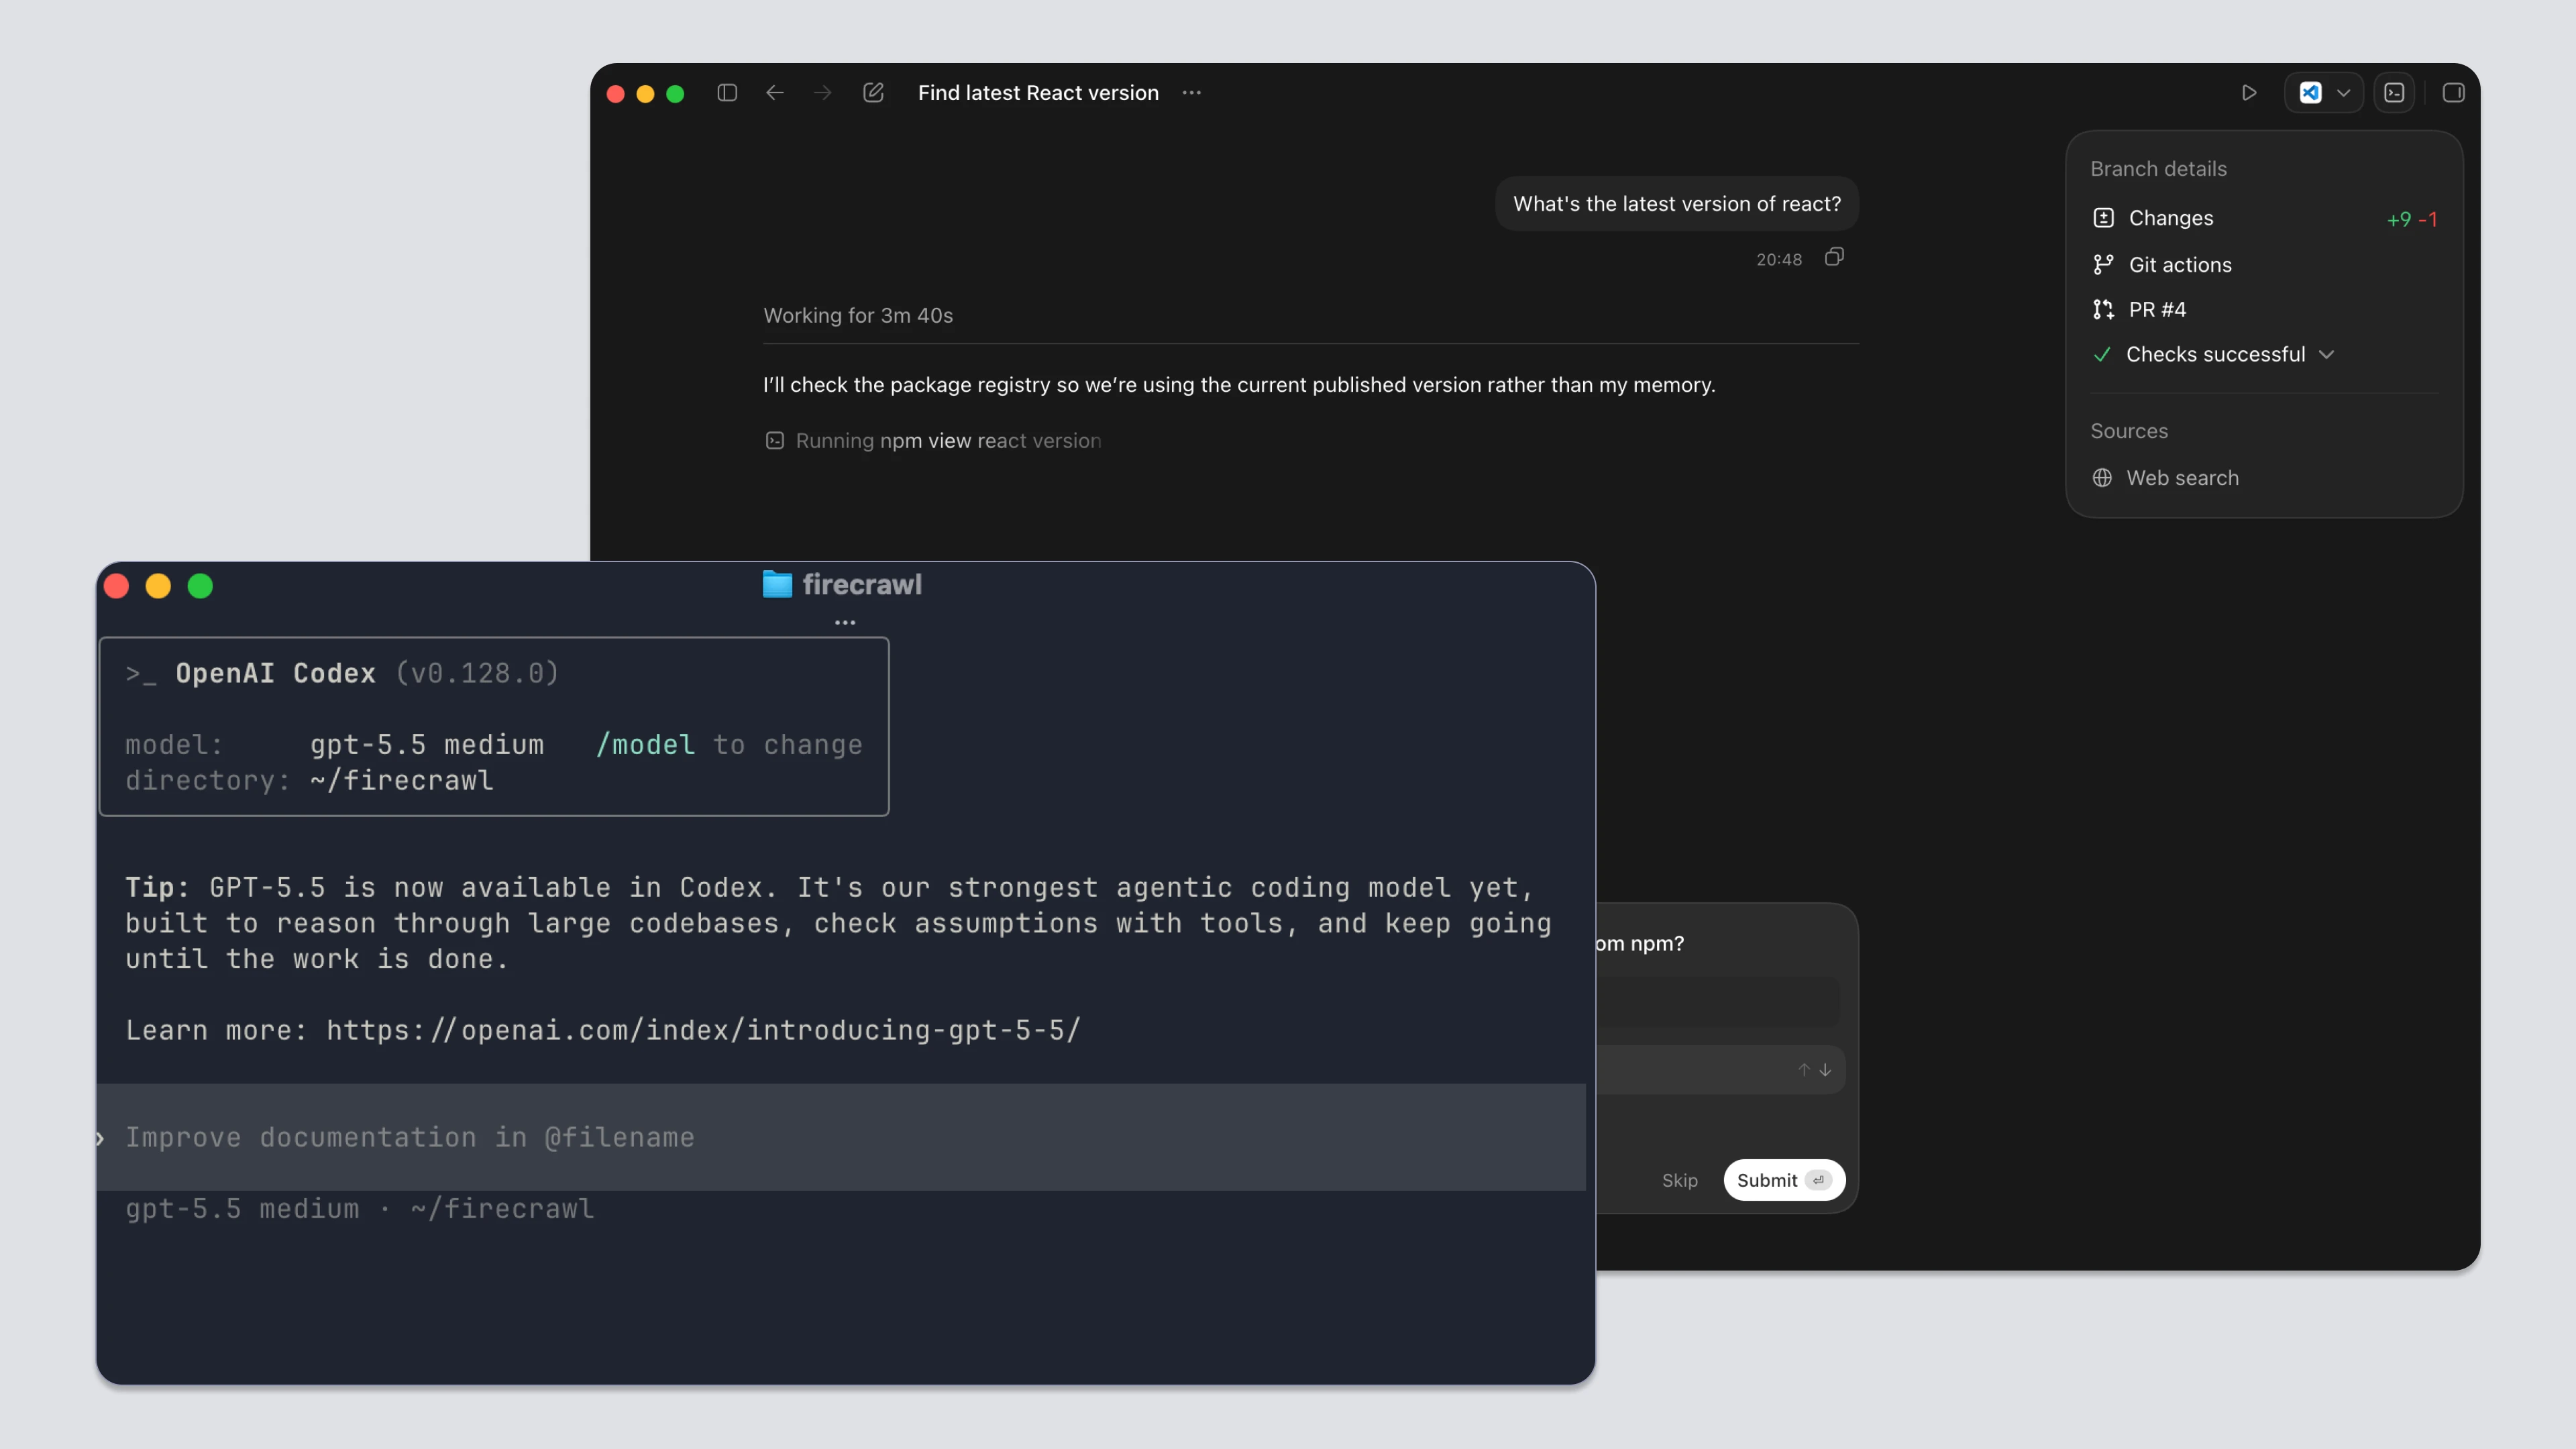This screenshot has height=1449, width=2576.
Task: Click the pull request icon beside PR #4
Action: [x=2103, y=310]
